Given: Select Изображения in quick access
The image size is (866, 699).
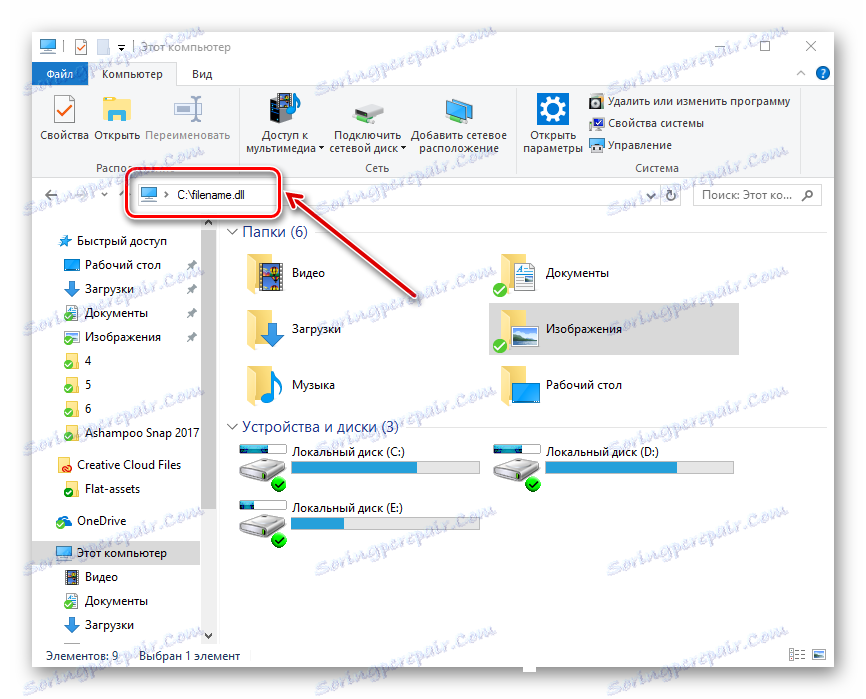Looking at the screenshot, I should pyautogui.click(x=113, y=337).
